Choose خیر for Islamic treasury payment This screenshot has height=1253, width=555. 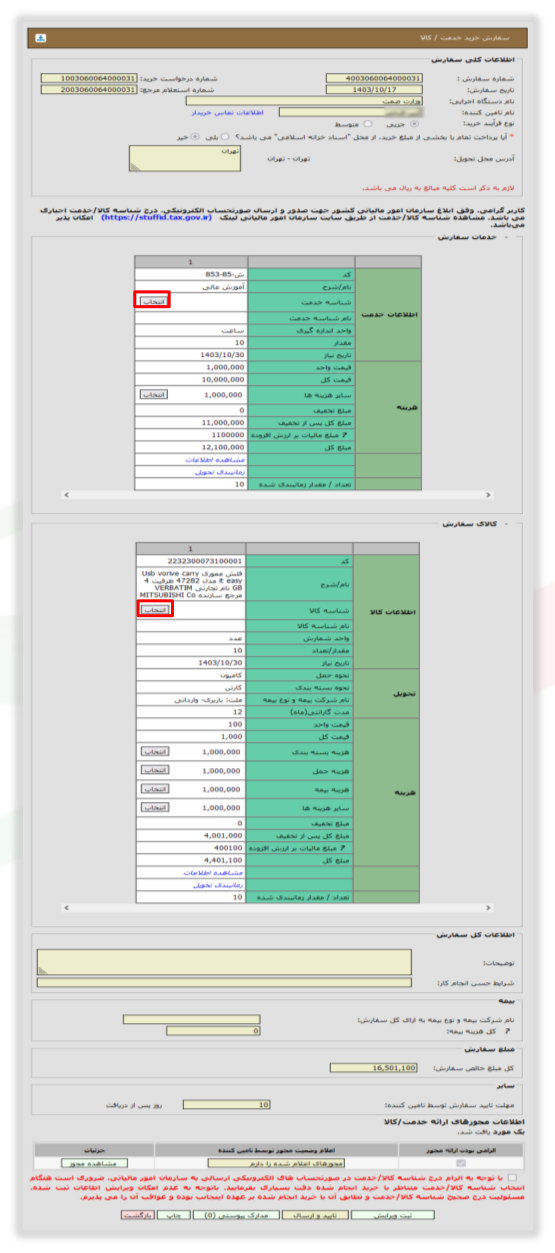(194, 136)
